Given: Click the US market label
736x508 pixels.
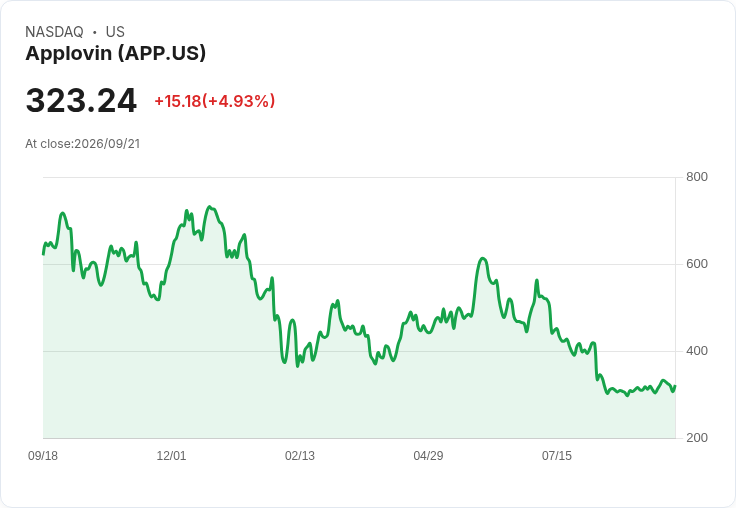Looking at the screenshot, I should 115,32.
